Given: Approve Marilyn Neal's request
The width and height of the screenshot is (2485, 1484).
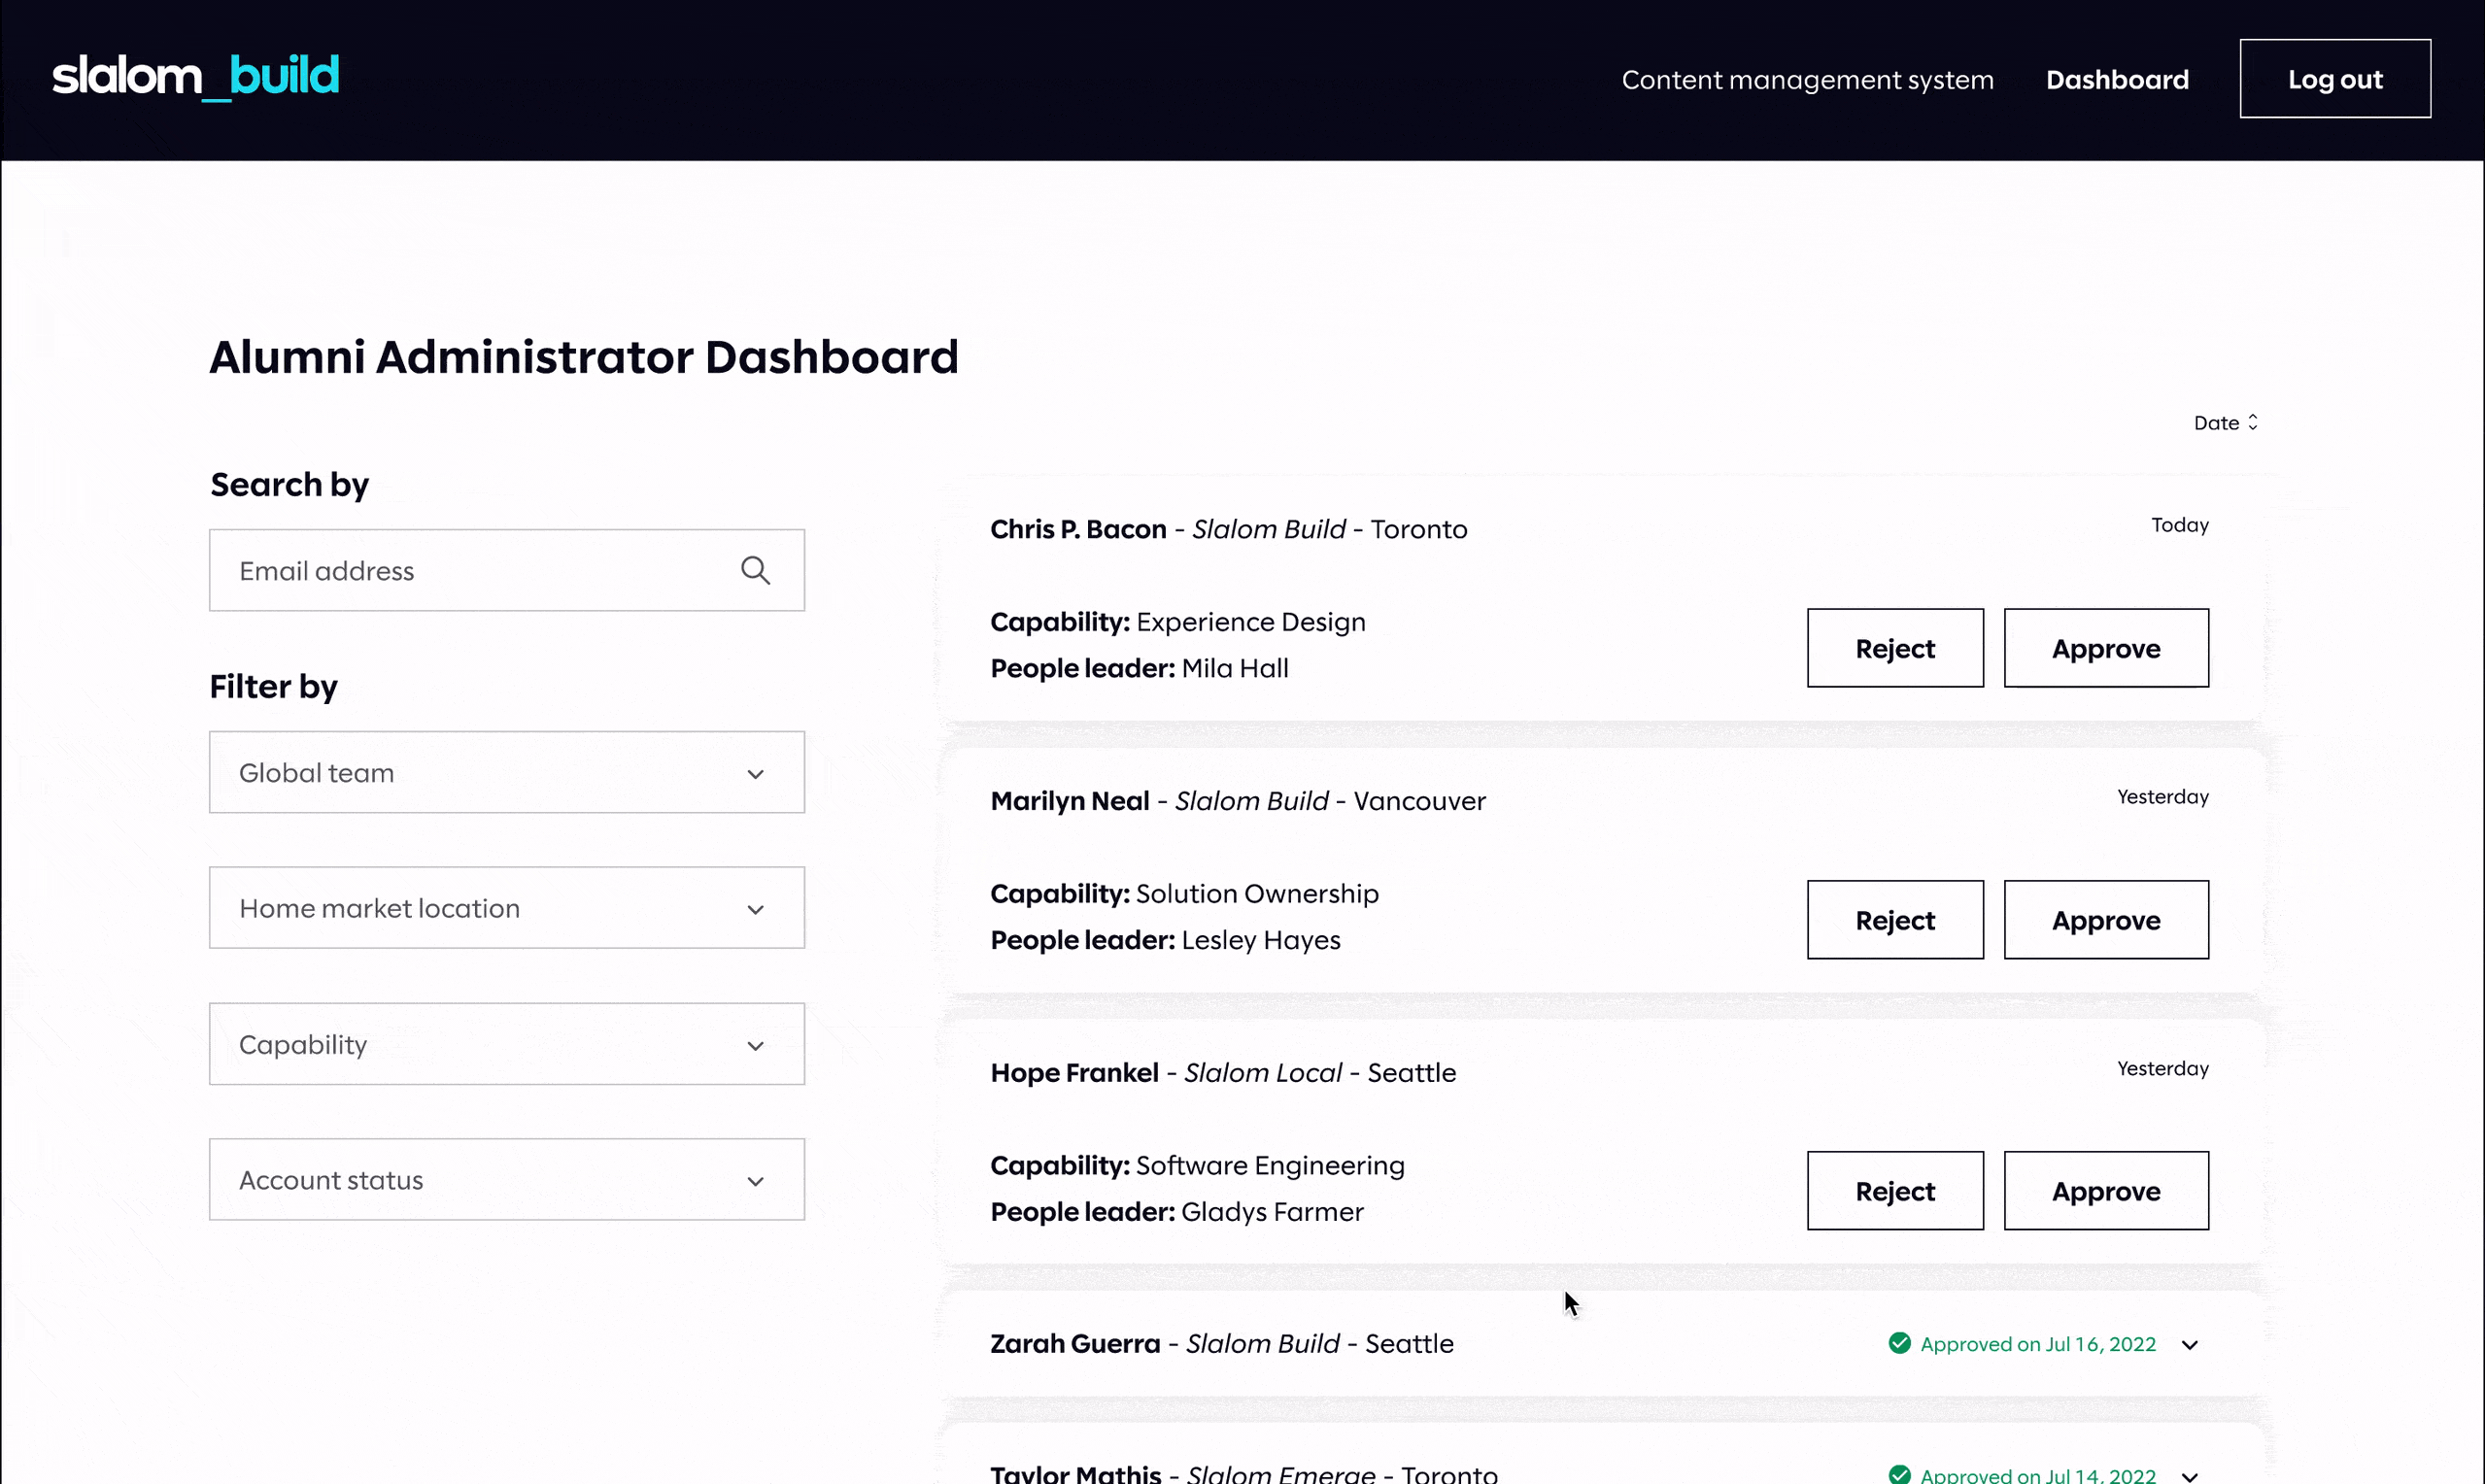Looking at the screenshot, I should tap(2106, 920).
